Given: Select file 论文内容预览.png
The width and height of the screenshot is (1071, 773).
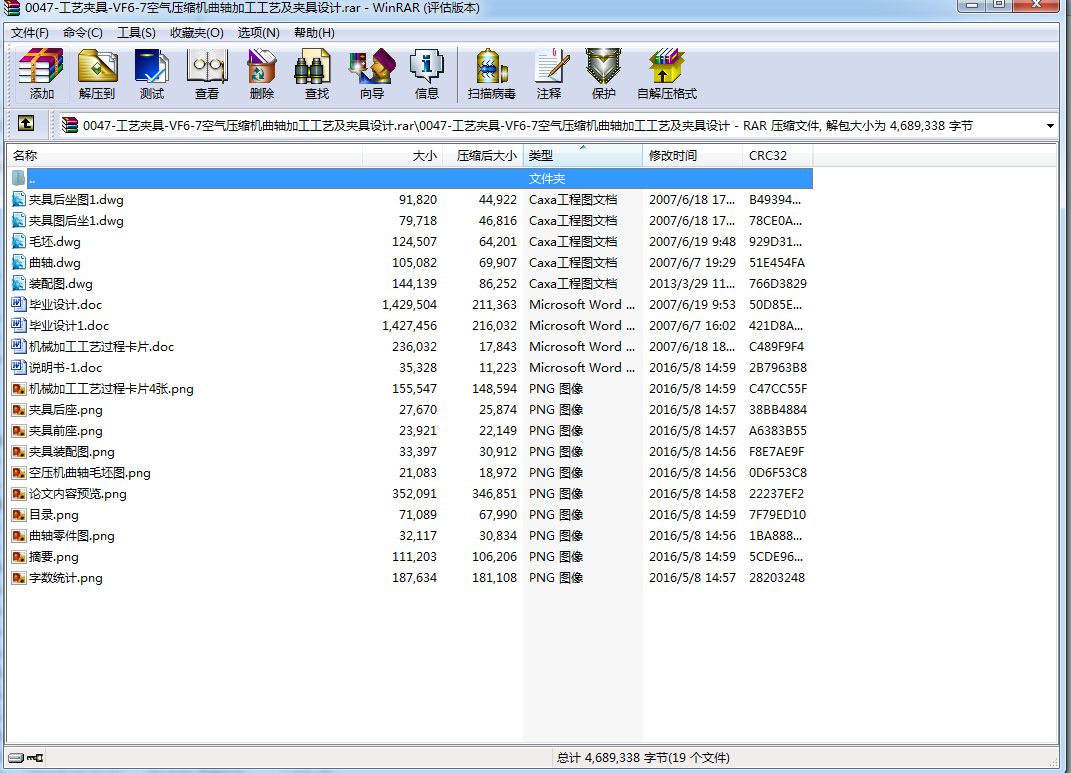Looking at the screenshot, I should click(78, 494).
